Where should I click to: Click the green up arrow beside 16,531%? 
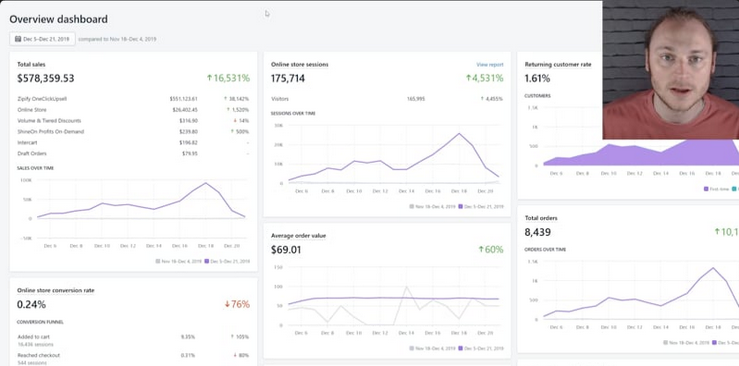click(209, 78)
